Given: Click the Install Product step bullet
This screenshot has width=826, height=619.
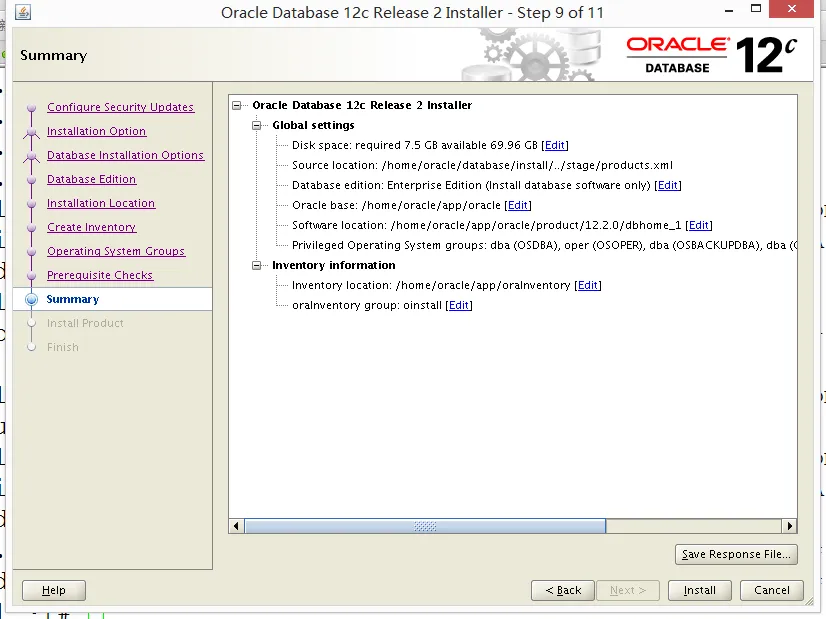Looking at the screenshot, I should [x=32, y=323].
